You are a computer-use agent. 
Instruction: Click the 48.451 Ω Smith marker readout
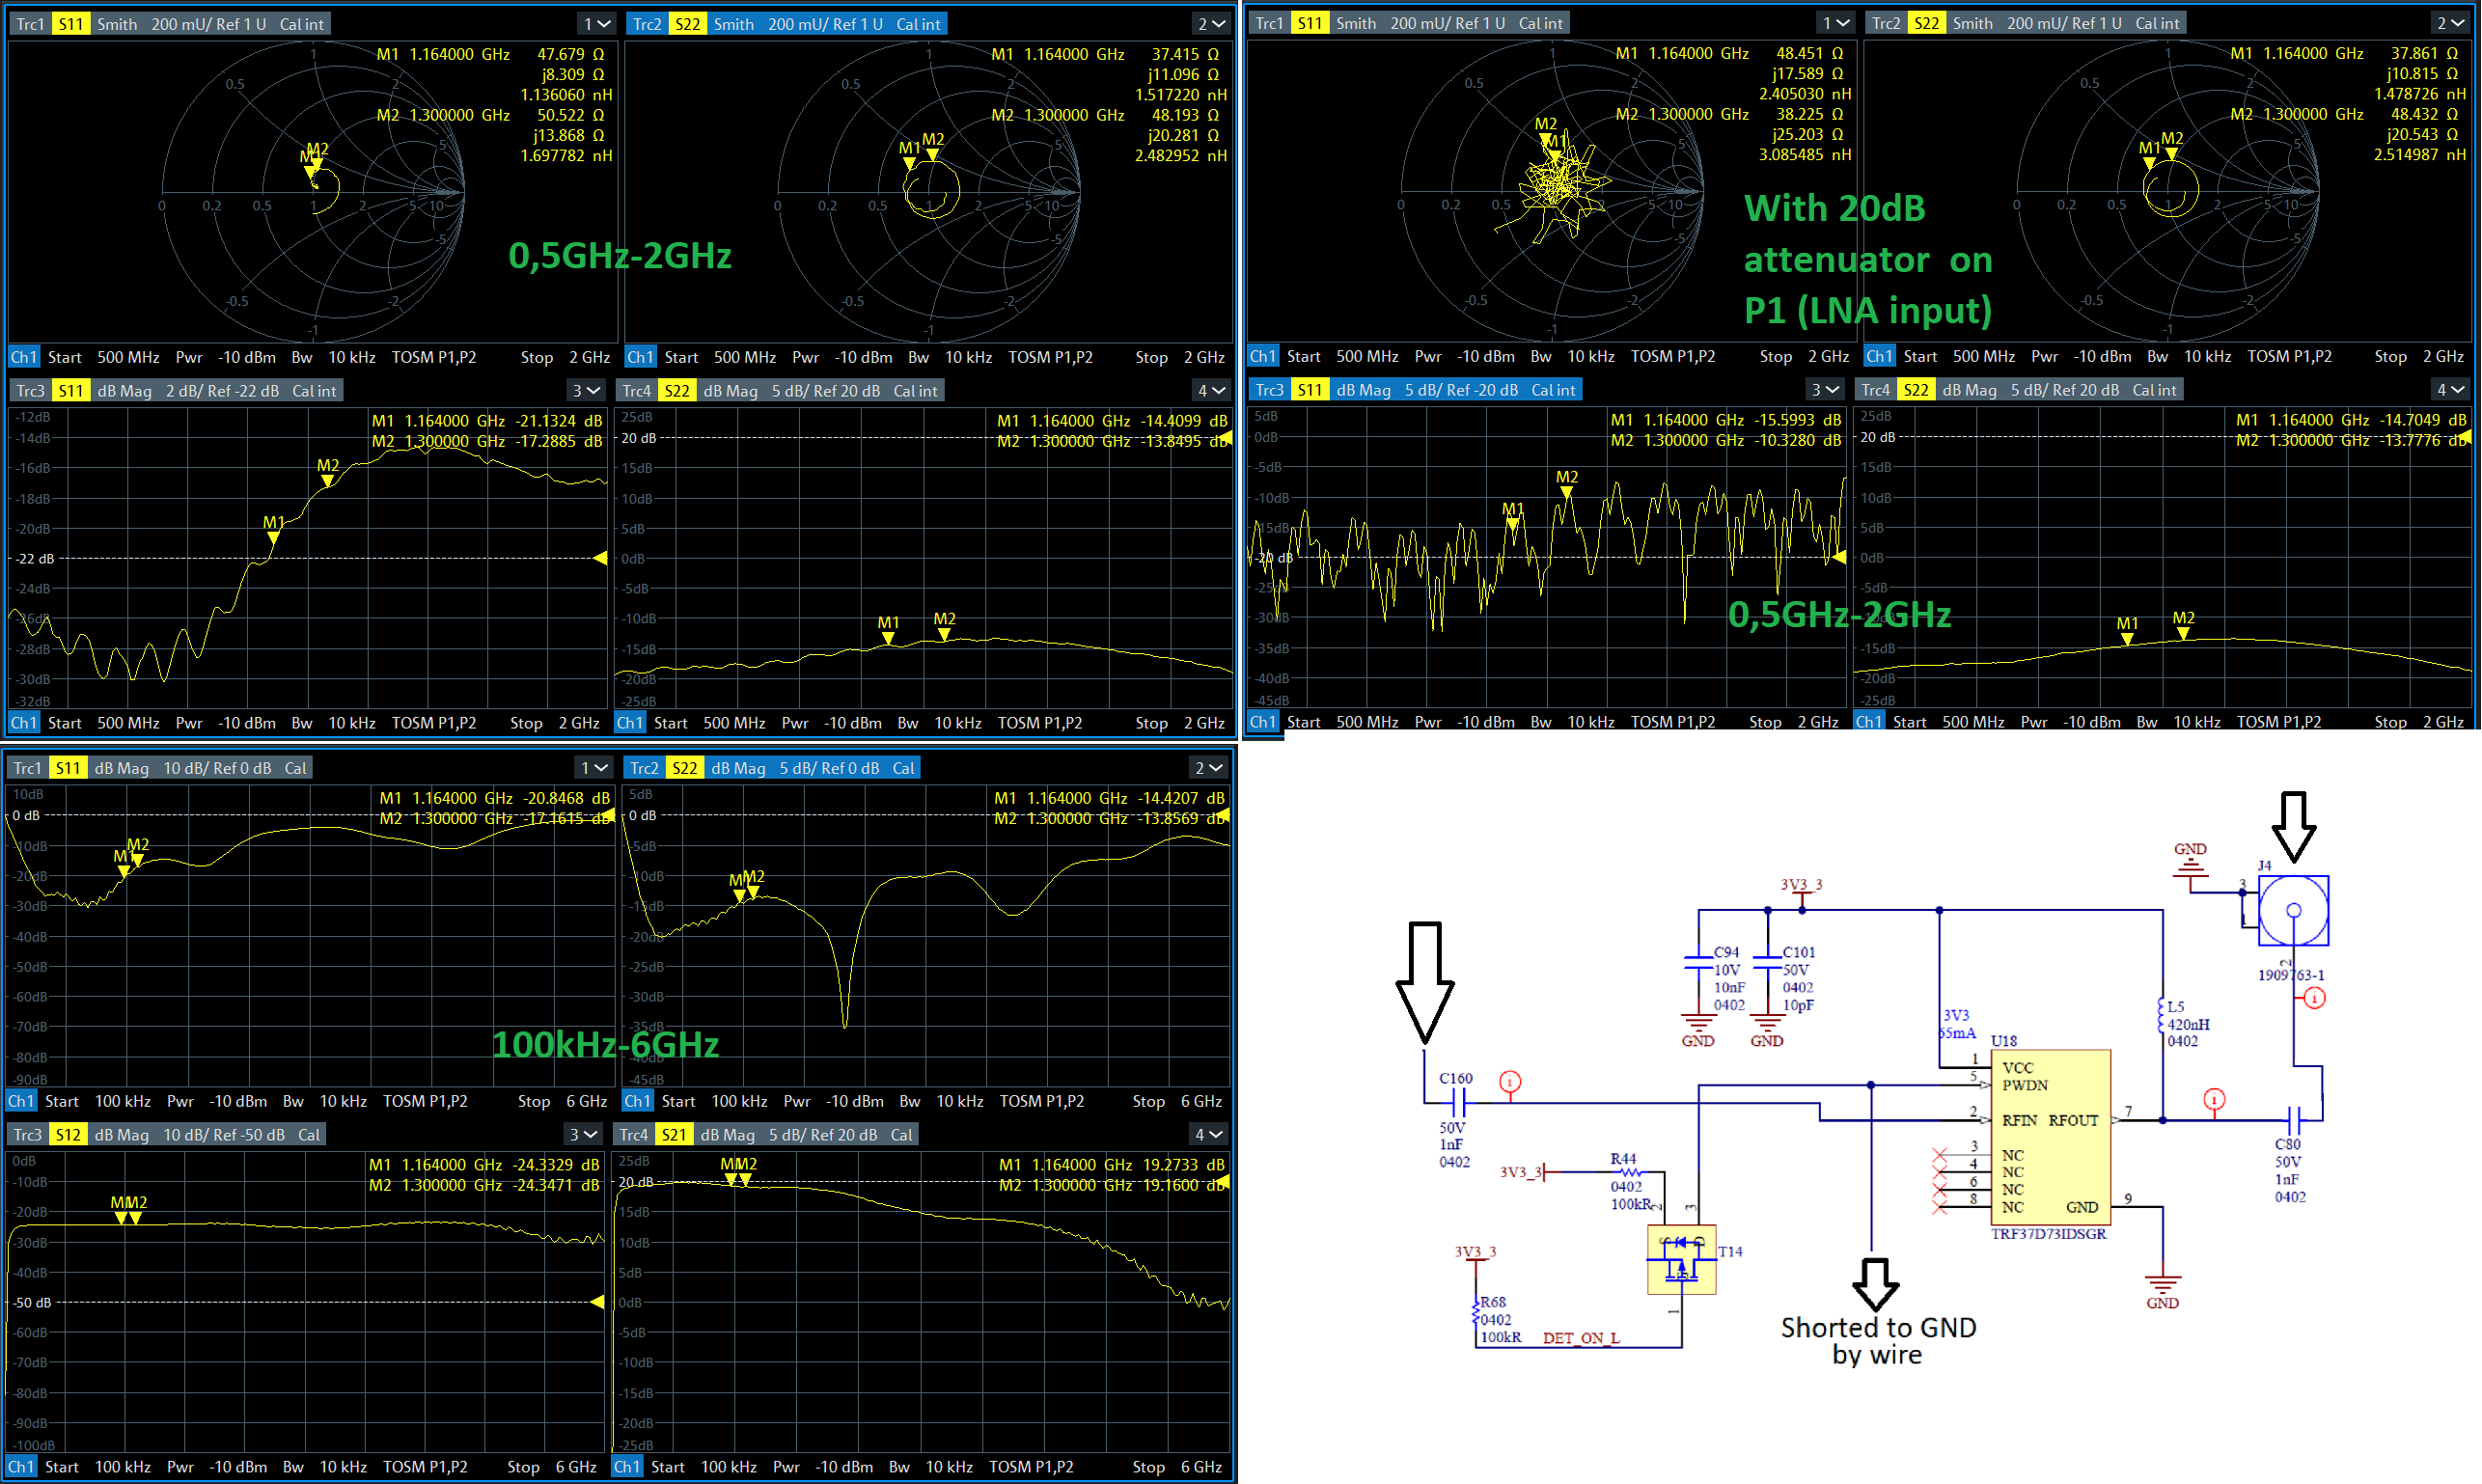(x=1810, y=53)
